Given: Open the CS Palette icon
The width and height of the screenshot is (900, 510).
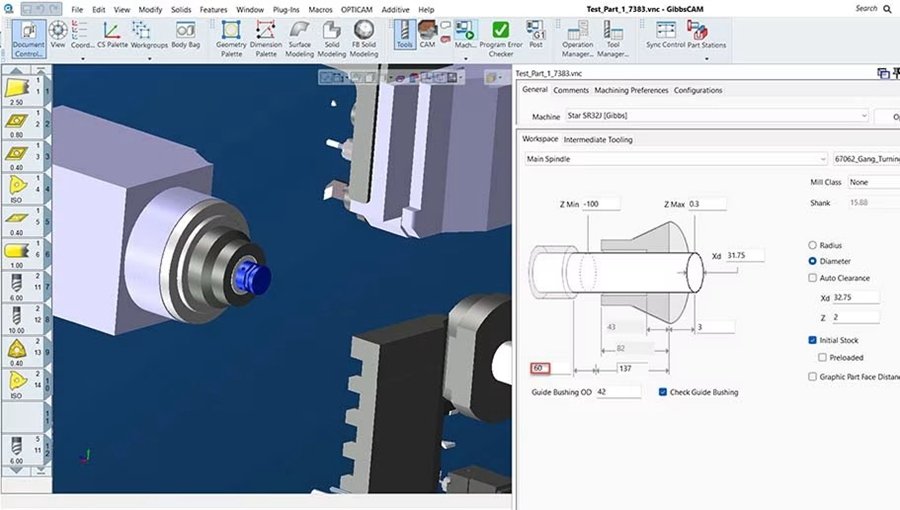Looking at the screenshot, I should [x=112, y=35].
